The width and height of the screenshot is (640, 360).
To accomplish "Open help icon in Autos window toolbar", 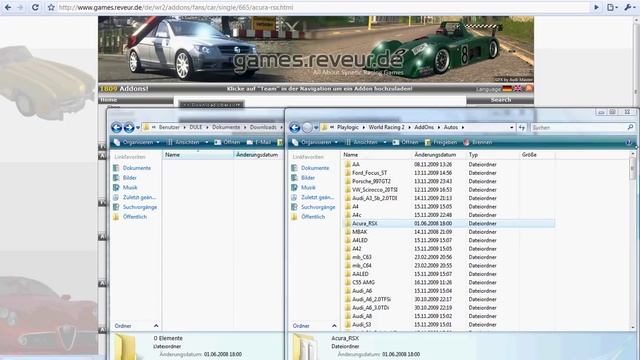I will pos(629,142).
